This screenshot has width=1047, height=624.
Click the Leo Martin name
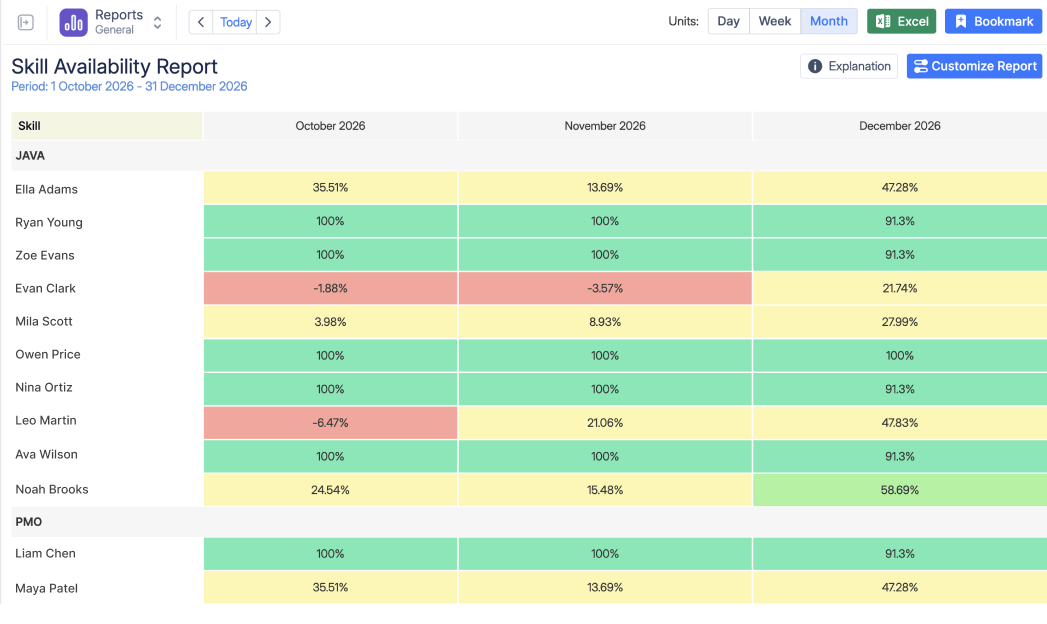pyautogui.click(x=45, y=420)
